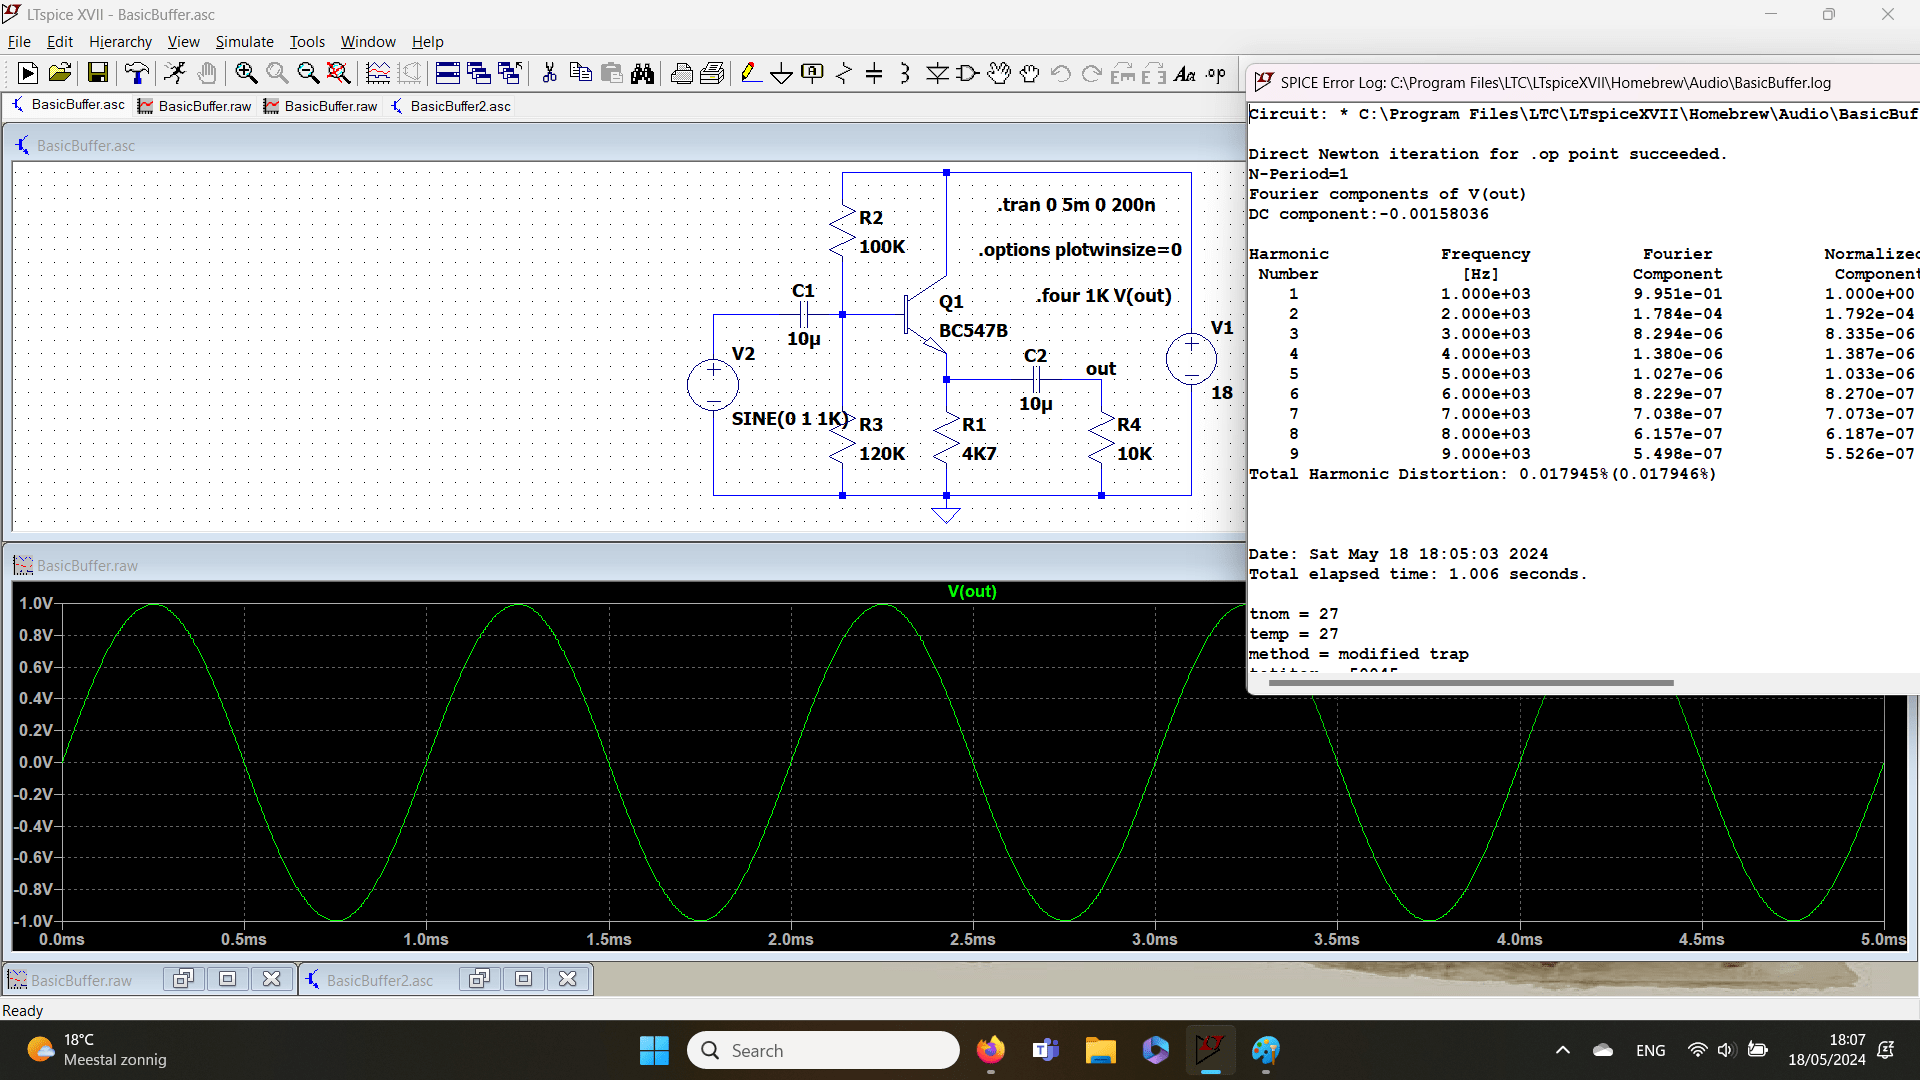Click the .four 1K V(out) directive
The image size is (1920, 1080).
[x=1103, y=295]
